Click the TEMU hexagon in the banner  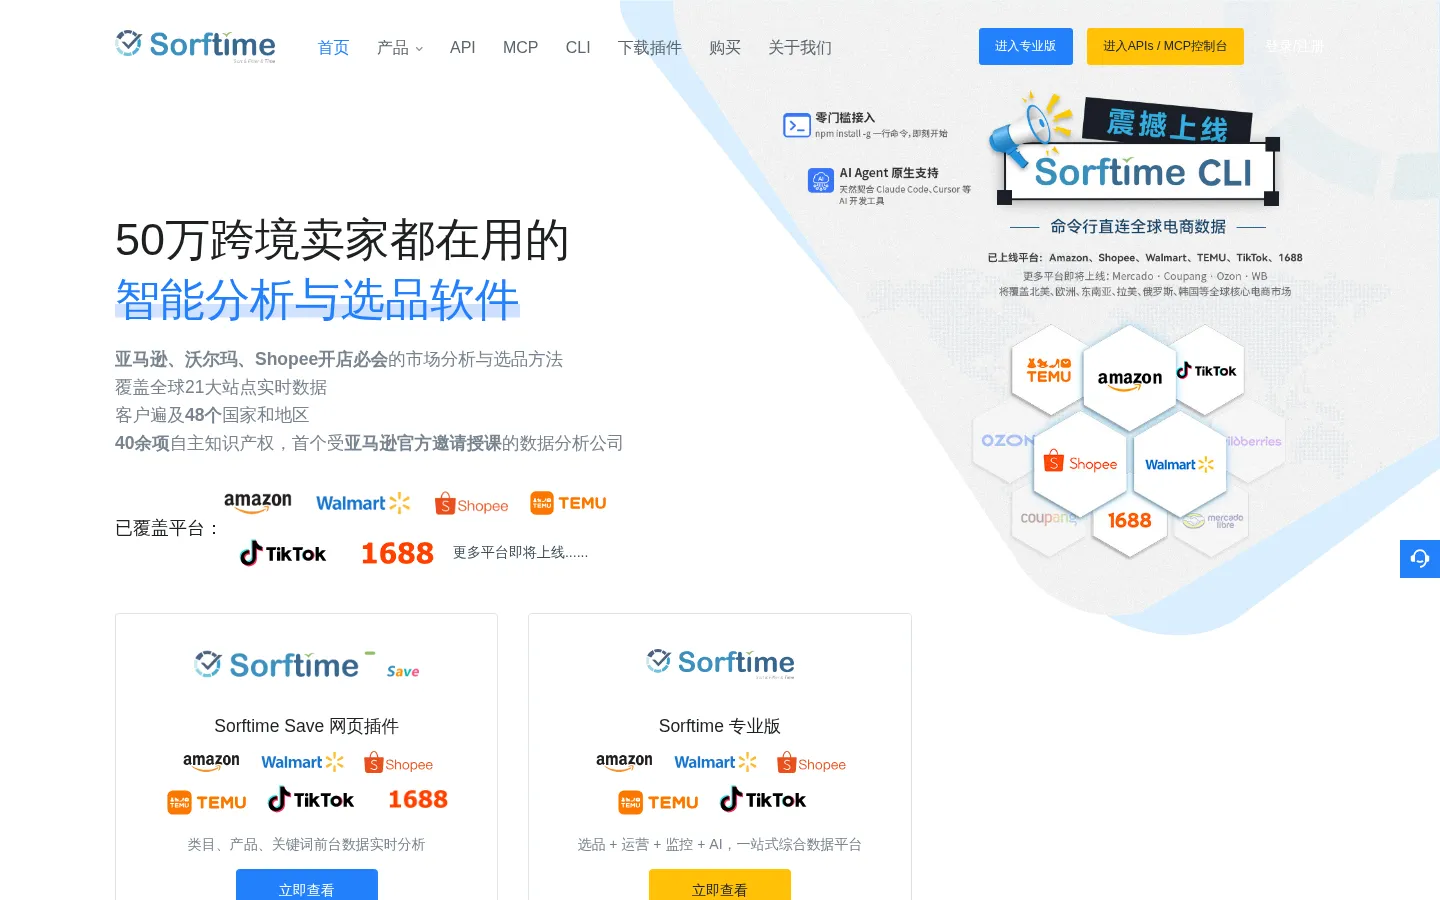tap(1048, 370)
